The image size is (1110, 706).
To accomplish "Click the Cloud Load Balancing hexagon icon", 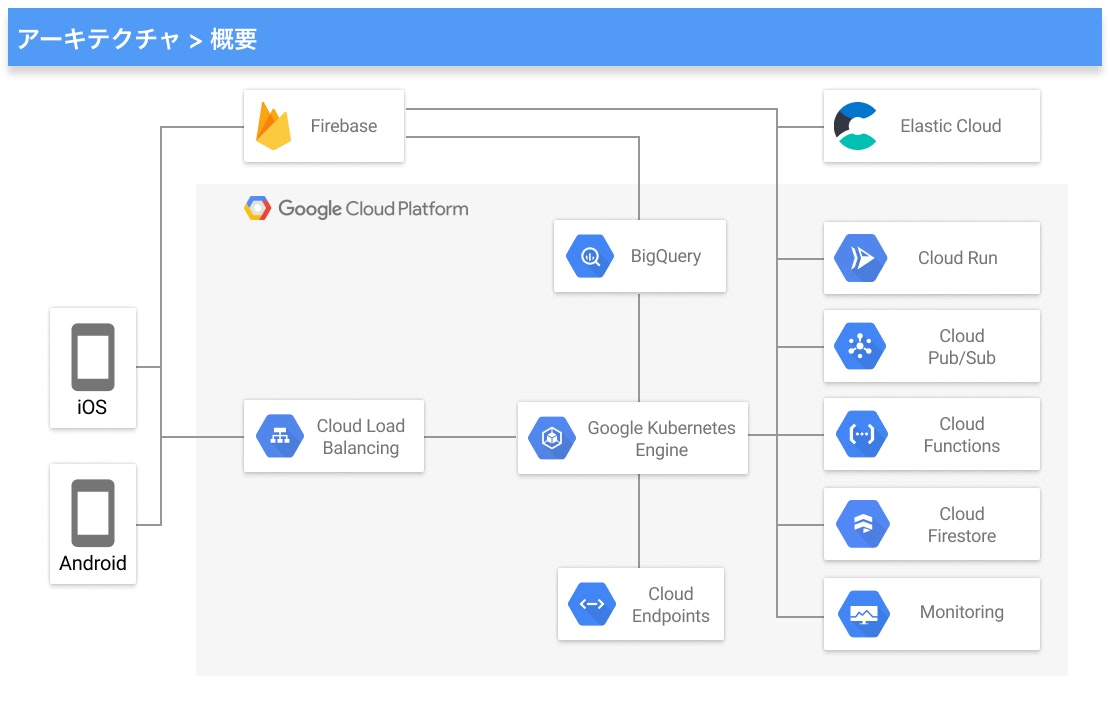I will tap(280, 436).
